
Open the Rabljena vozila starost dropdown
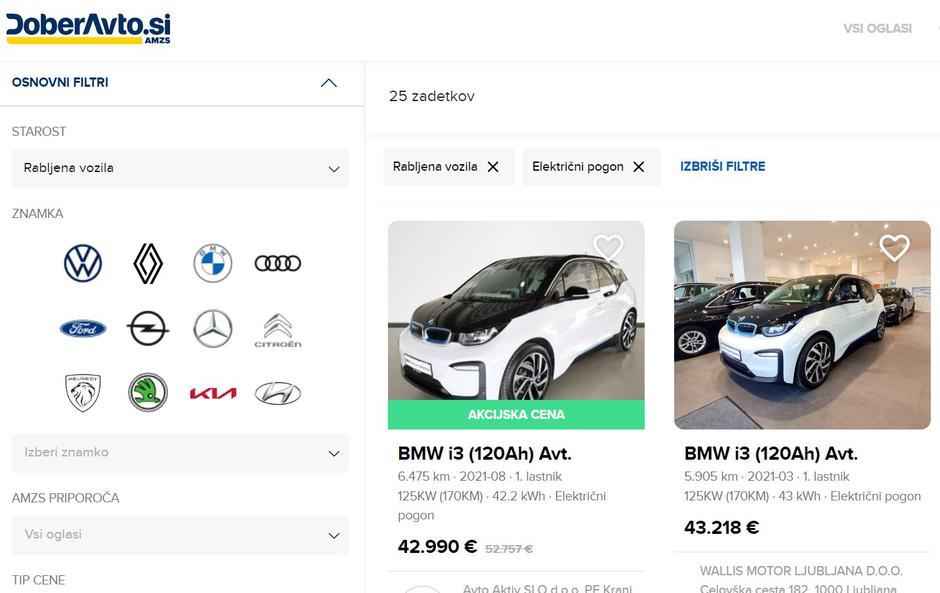point(180,168)
